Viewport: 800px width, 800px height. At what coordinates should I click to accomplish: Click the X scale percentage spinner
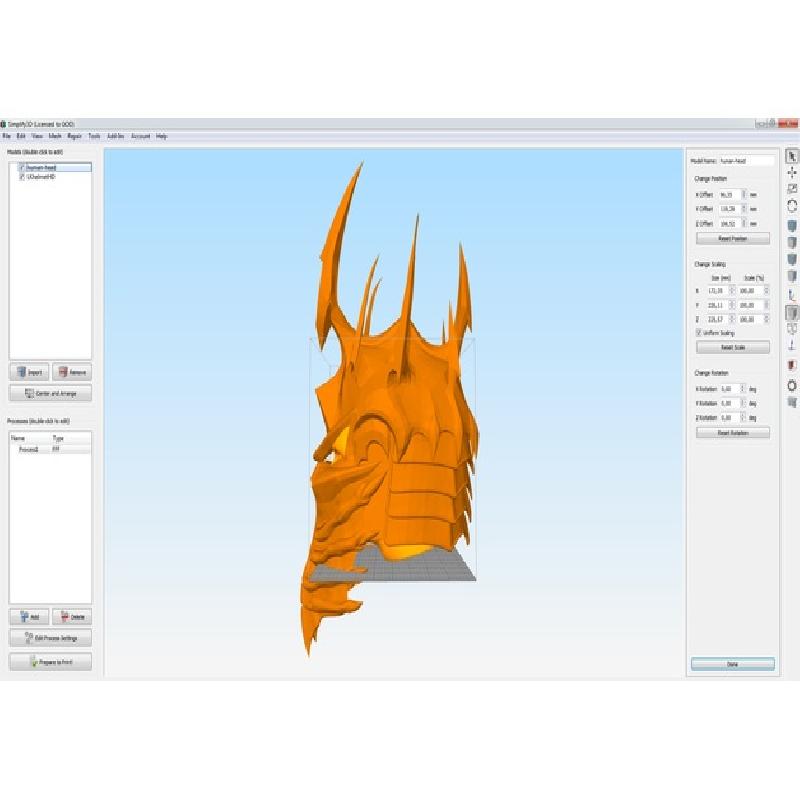pos(766,290)
